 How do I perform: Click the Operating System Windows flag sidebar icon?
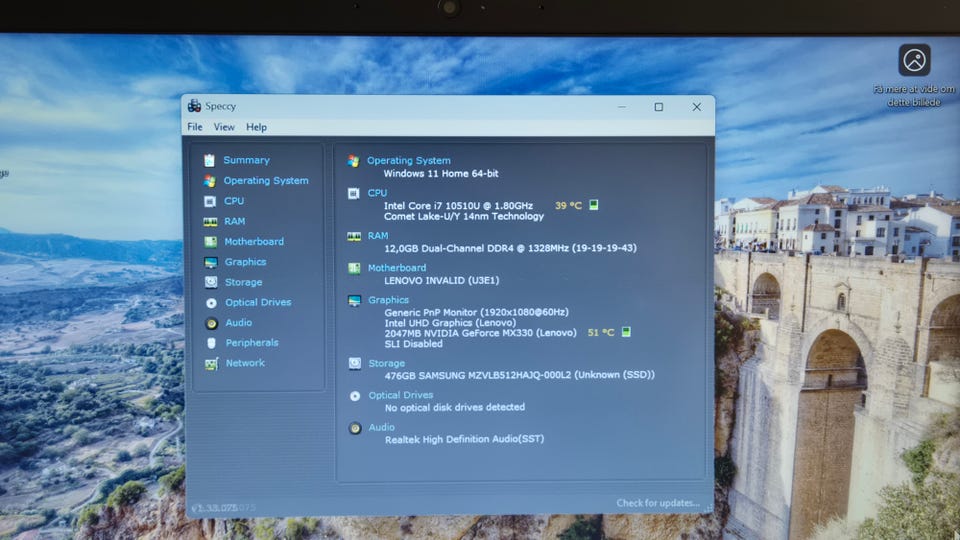(x=210, y=181)
